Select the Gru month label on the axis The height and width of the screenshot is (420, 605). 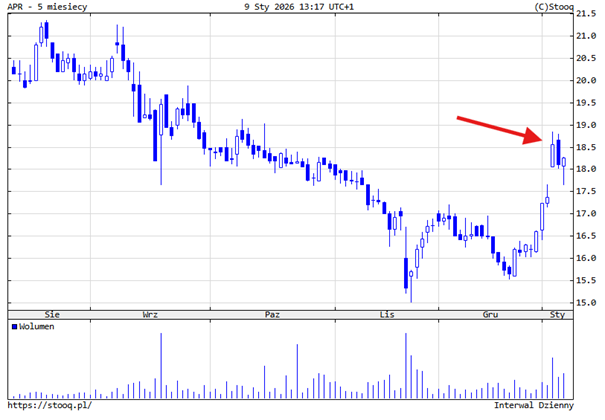click(491, 314)
